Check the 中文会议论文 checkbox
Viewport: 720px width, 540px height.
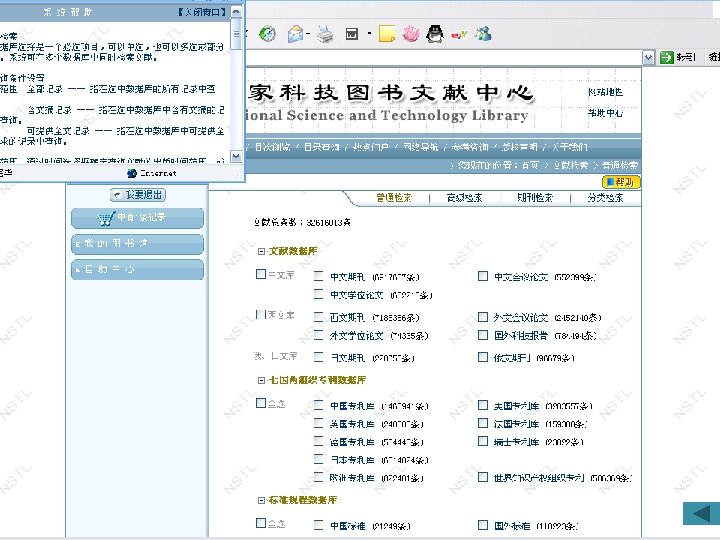click(x=483, y=276)
